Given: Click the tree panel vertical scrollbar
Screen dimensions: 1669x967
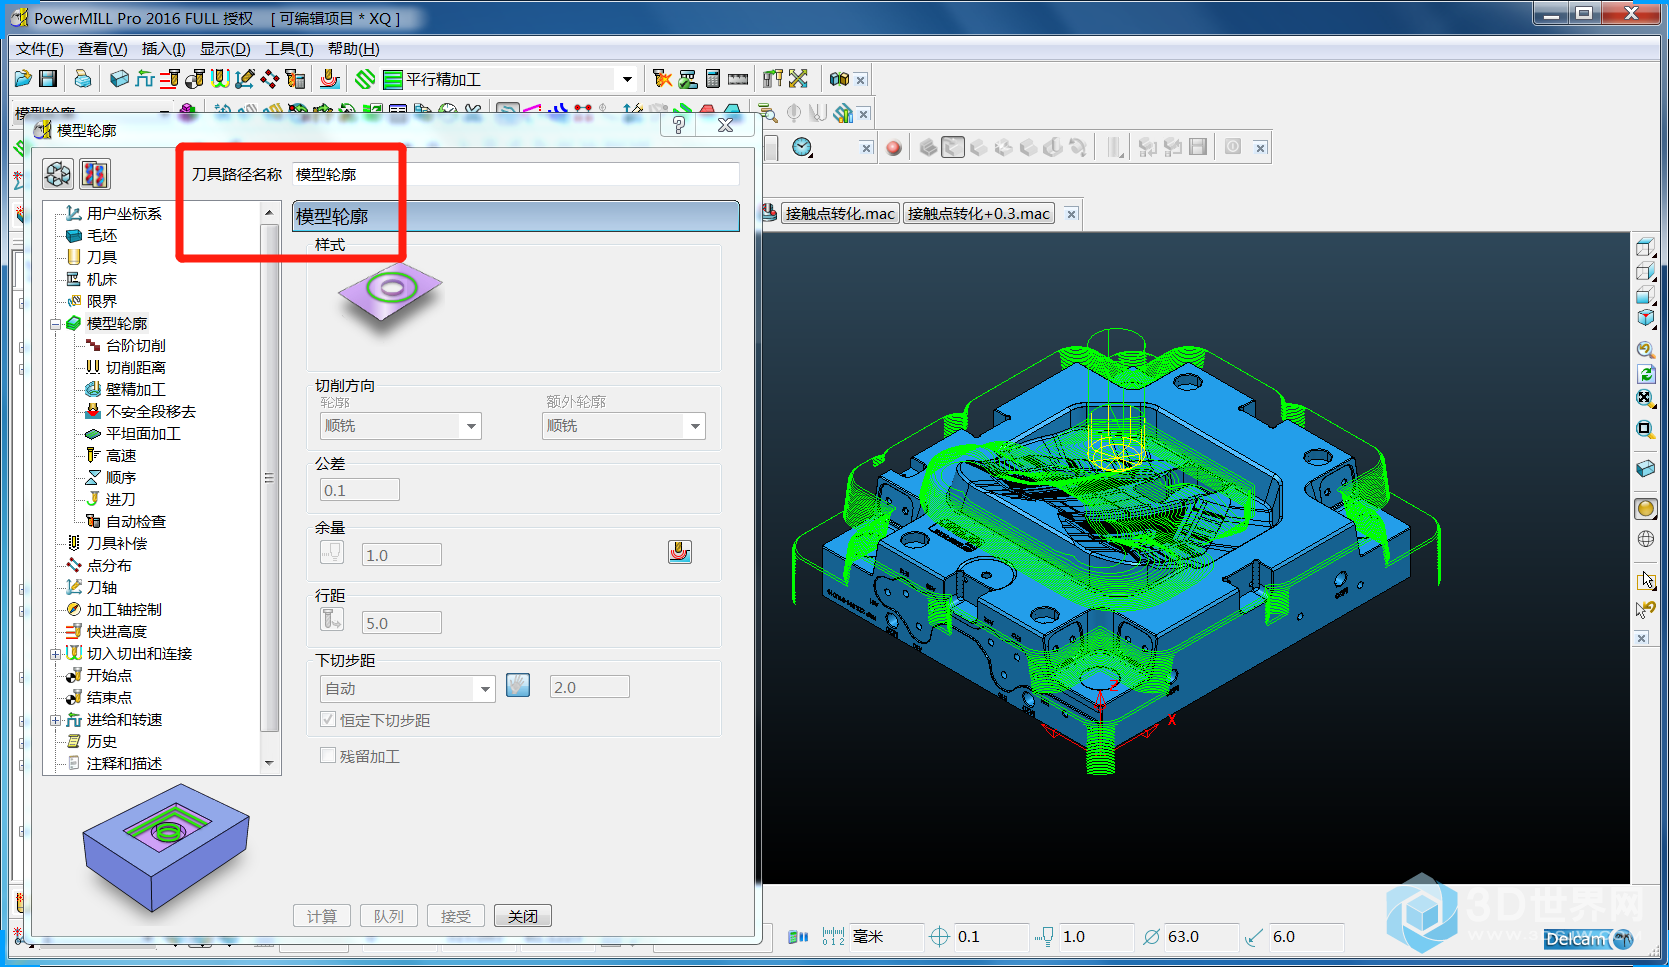Looking at the screenshot, I should (269, 478).
